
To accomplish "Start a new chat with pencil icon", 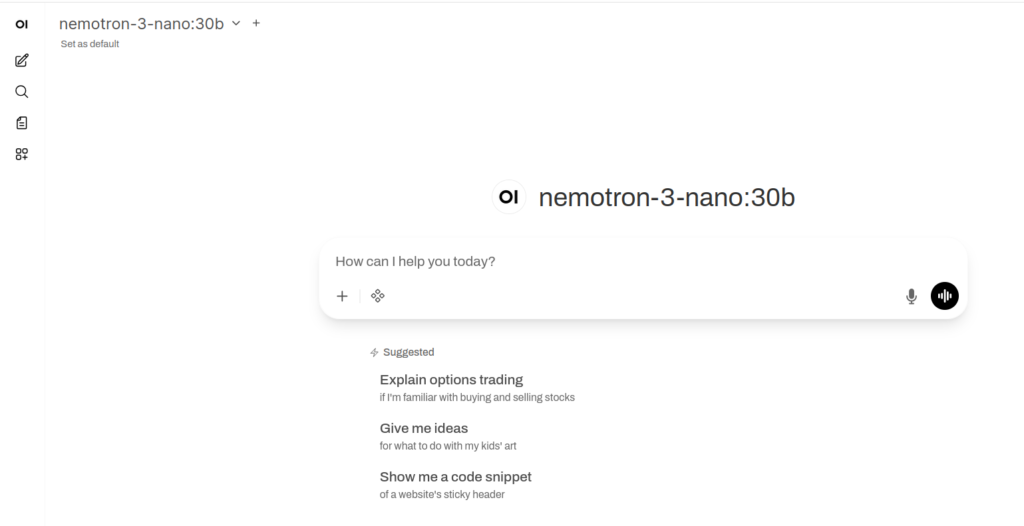I will coord(22,61).
